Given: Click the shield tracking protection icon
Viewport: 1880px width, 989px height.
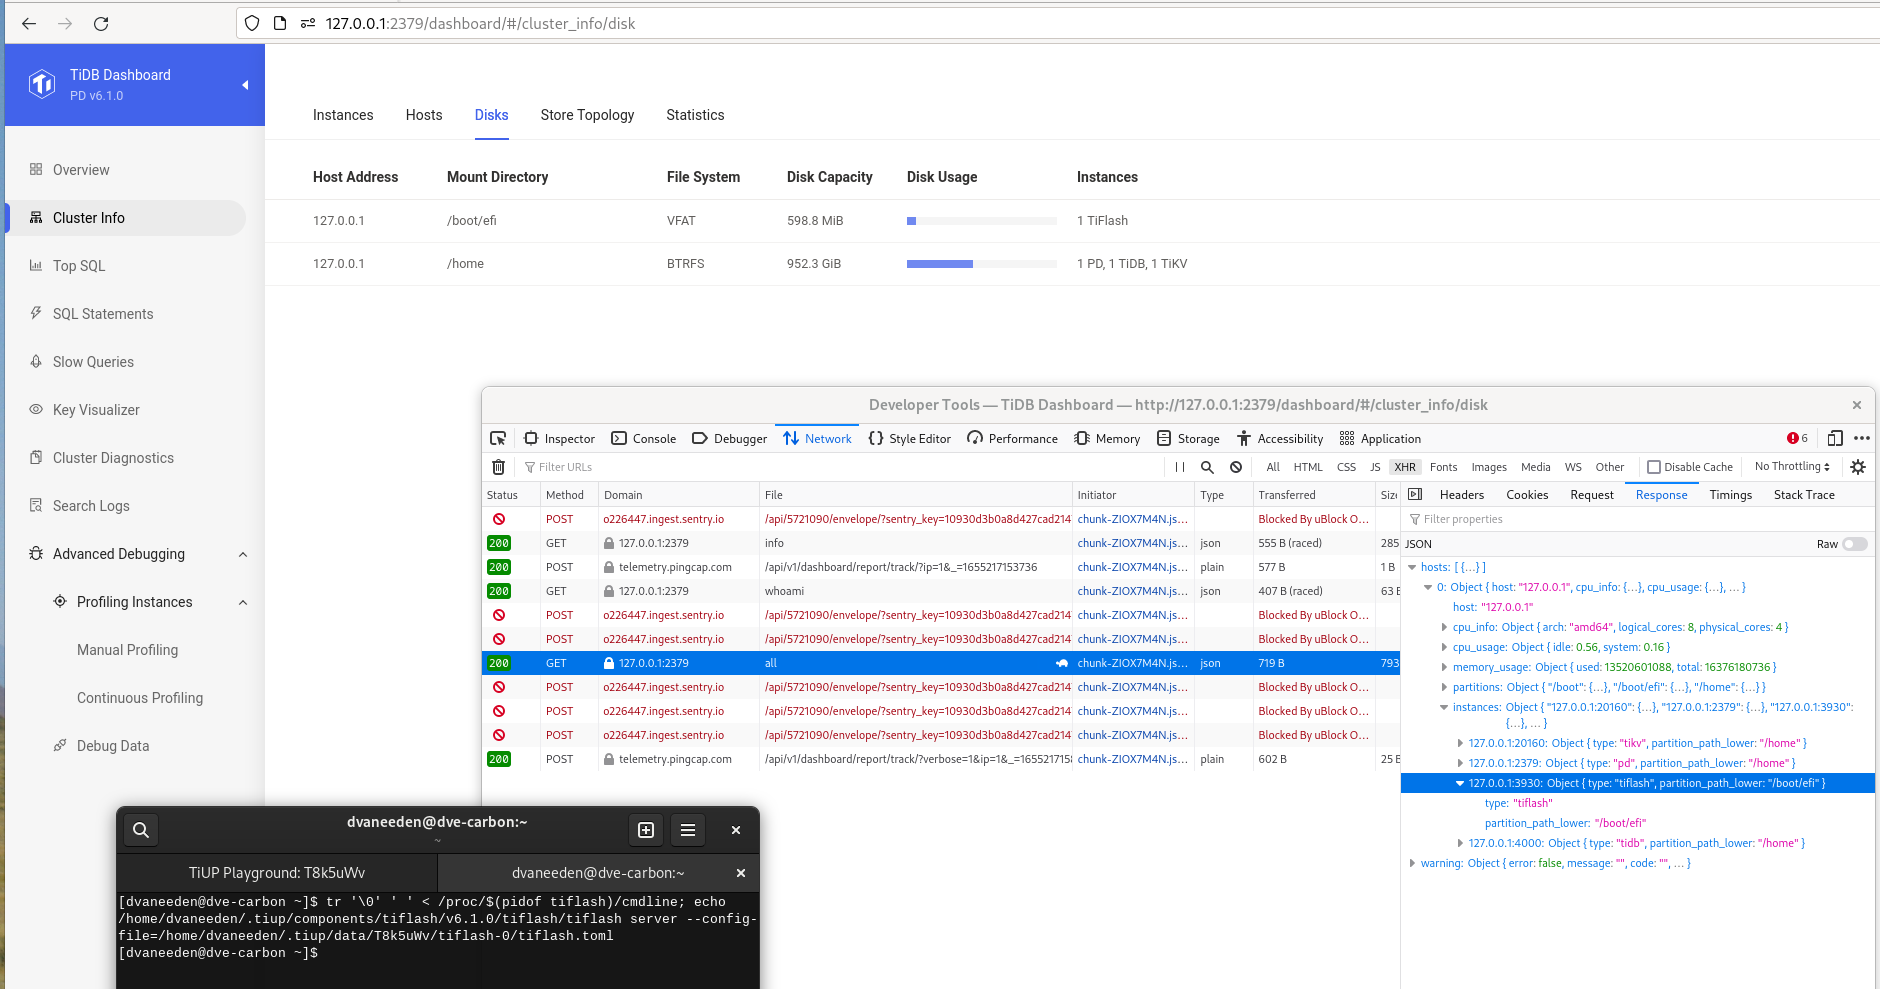Looking at the screenshot, I should pyautogui.click(x=252, y=23).
